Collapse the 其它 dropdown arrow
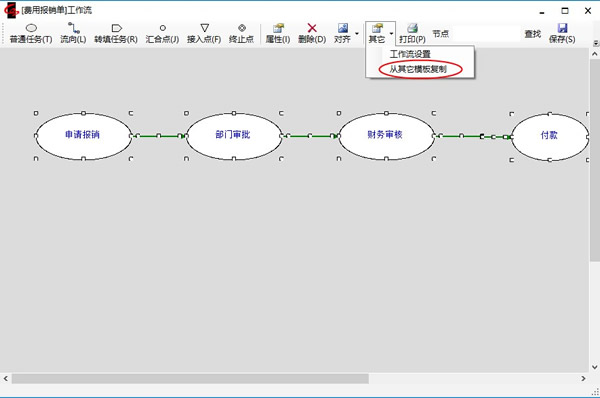 pyautogui.click(x=391, y=33)
